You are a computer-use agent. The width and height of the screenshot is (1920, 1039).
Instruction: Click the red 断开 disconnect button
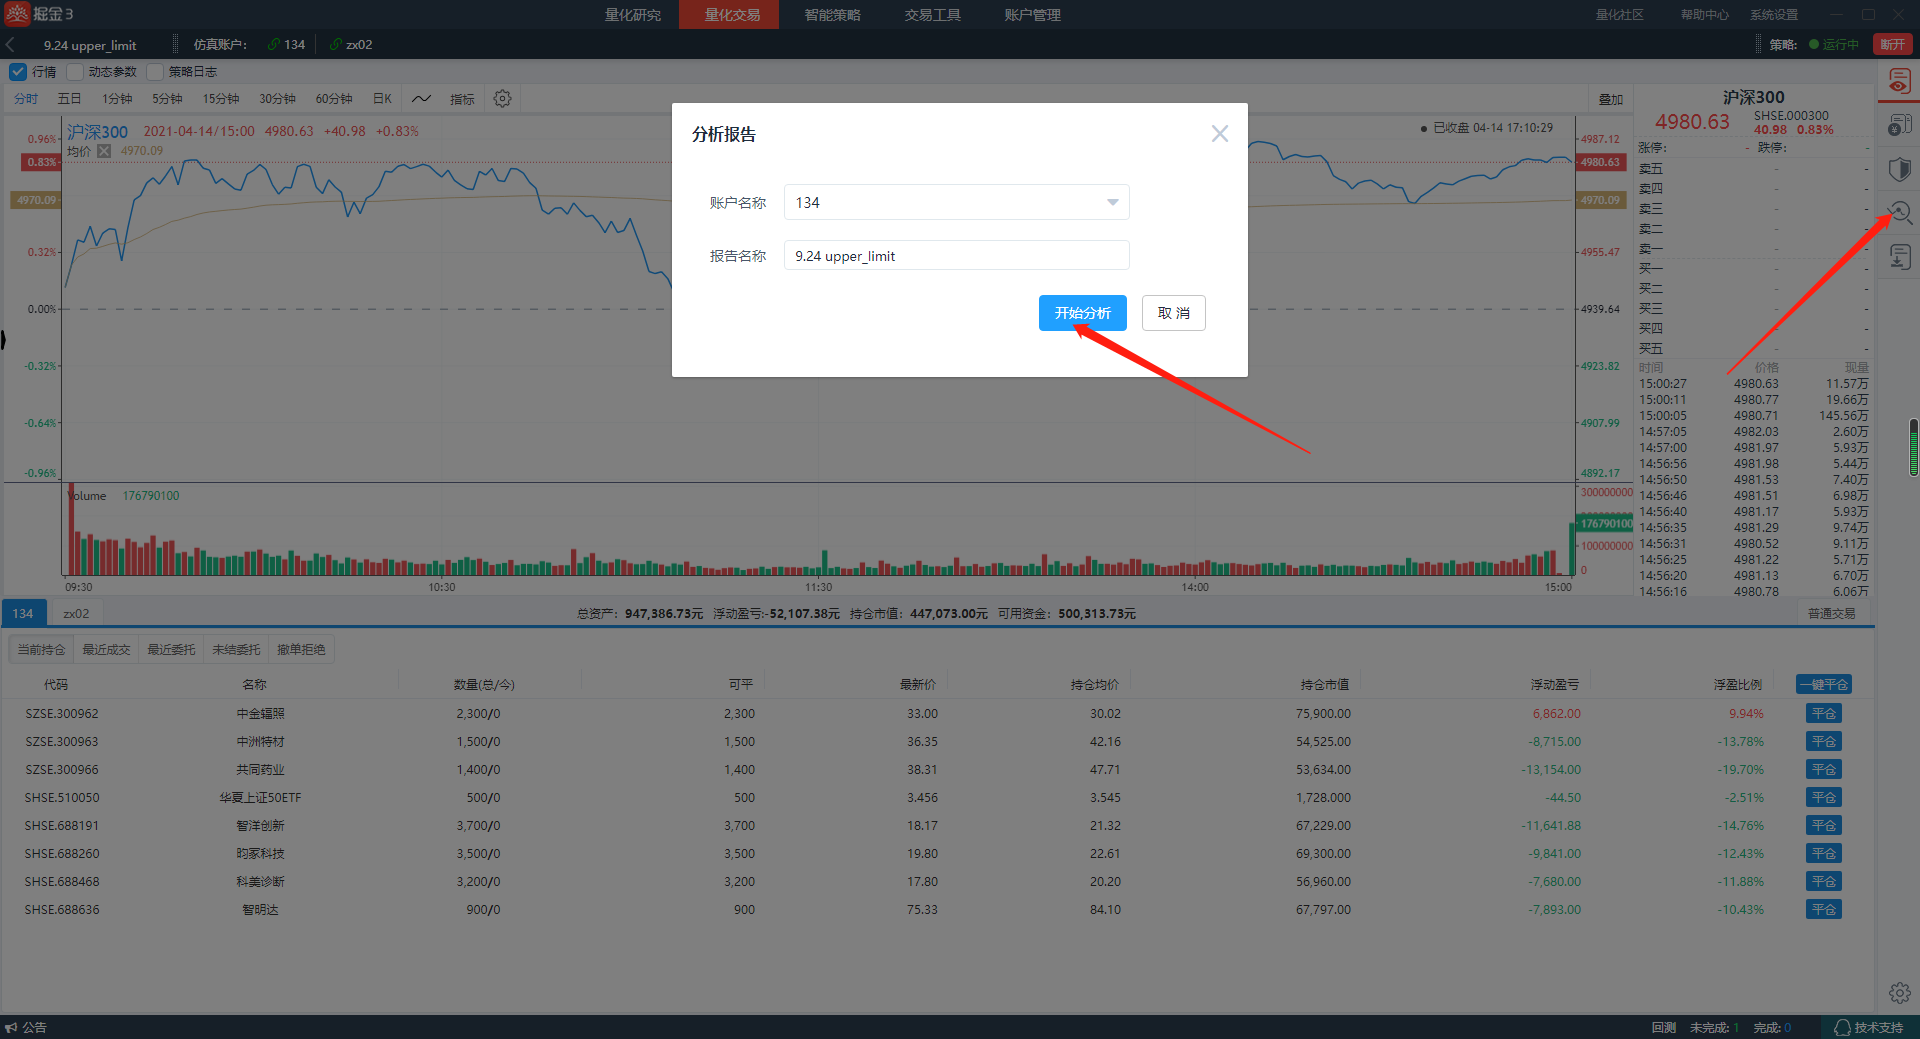[1892, 45]
